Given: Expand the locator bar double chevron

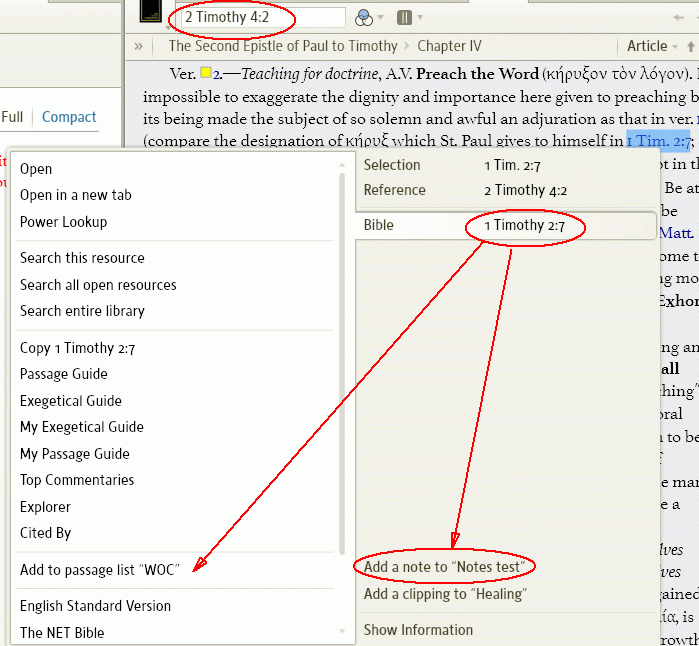Looking at the screenshot, I should 139,46.
